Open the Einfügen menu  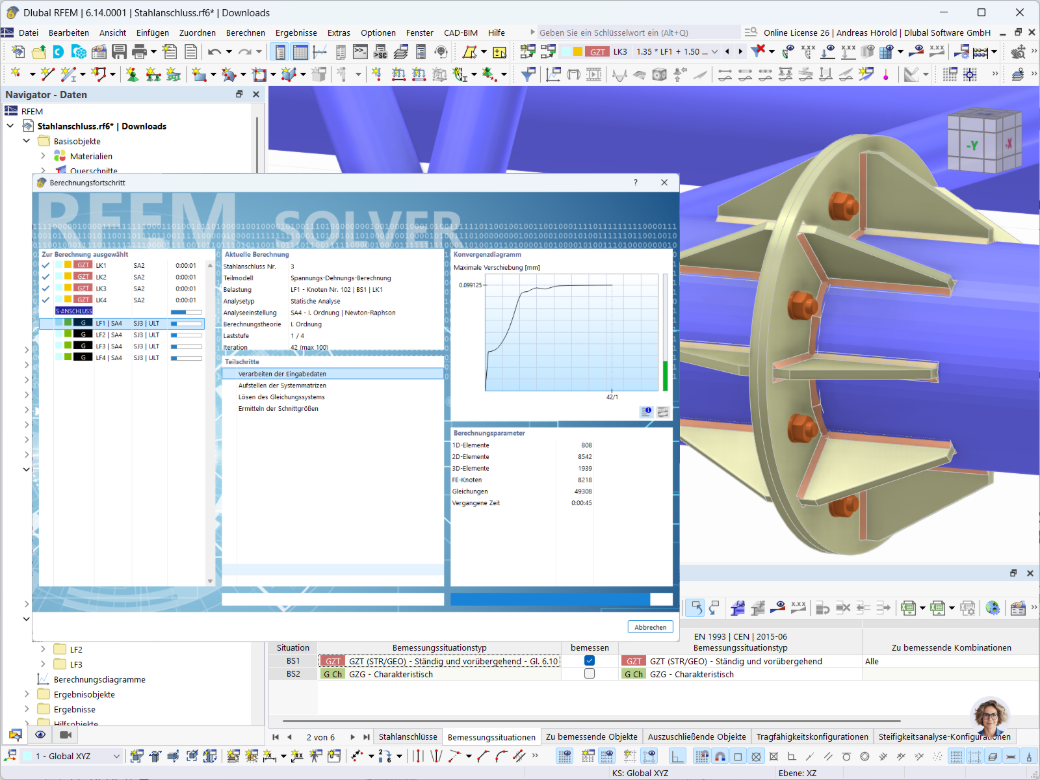pos(153,32)
